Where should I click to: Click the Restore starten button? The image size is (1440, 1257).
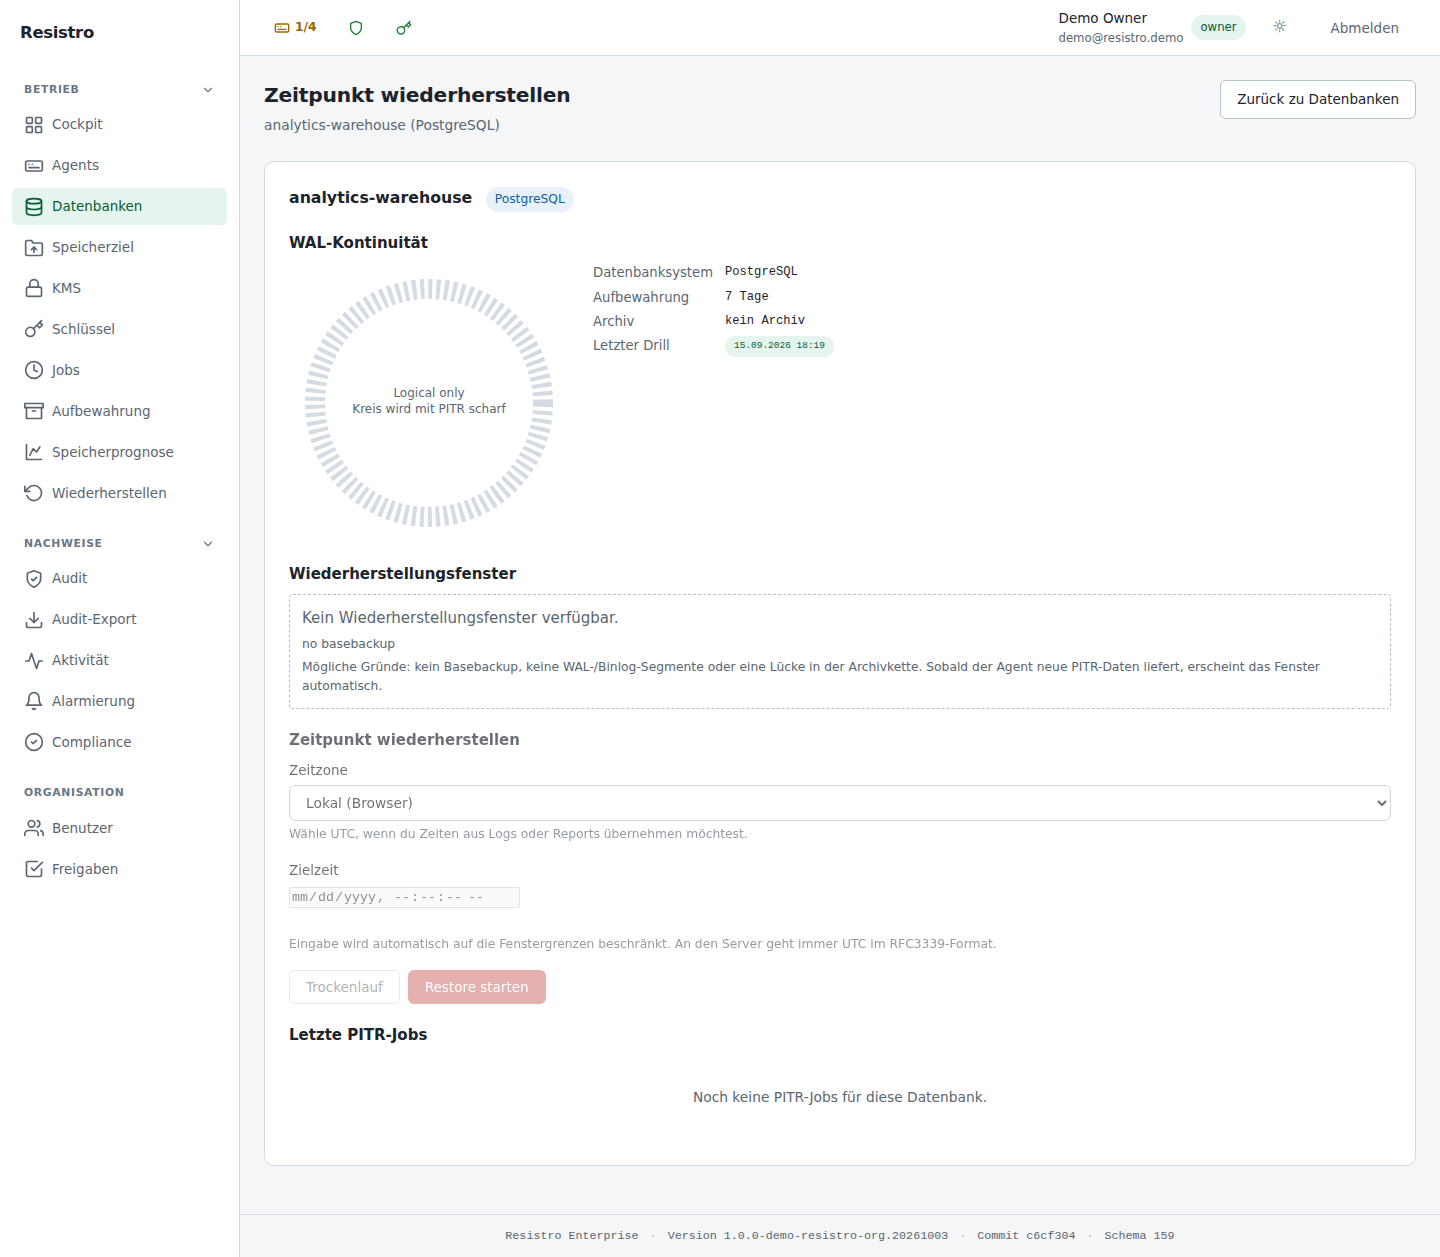click(x=477, y=987)
